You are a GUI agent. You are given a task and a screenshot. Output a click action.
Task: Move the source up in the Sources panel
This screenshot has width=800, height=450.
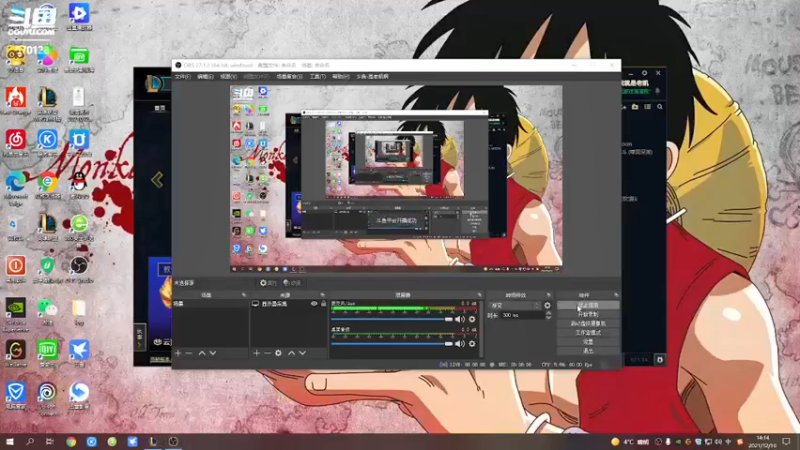click(291, 353)
